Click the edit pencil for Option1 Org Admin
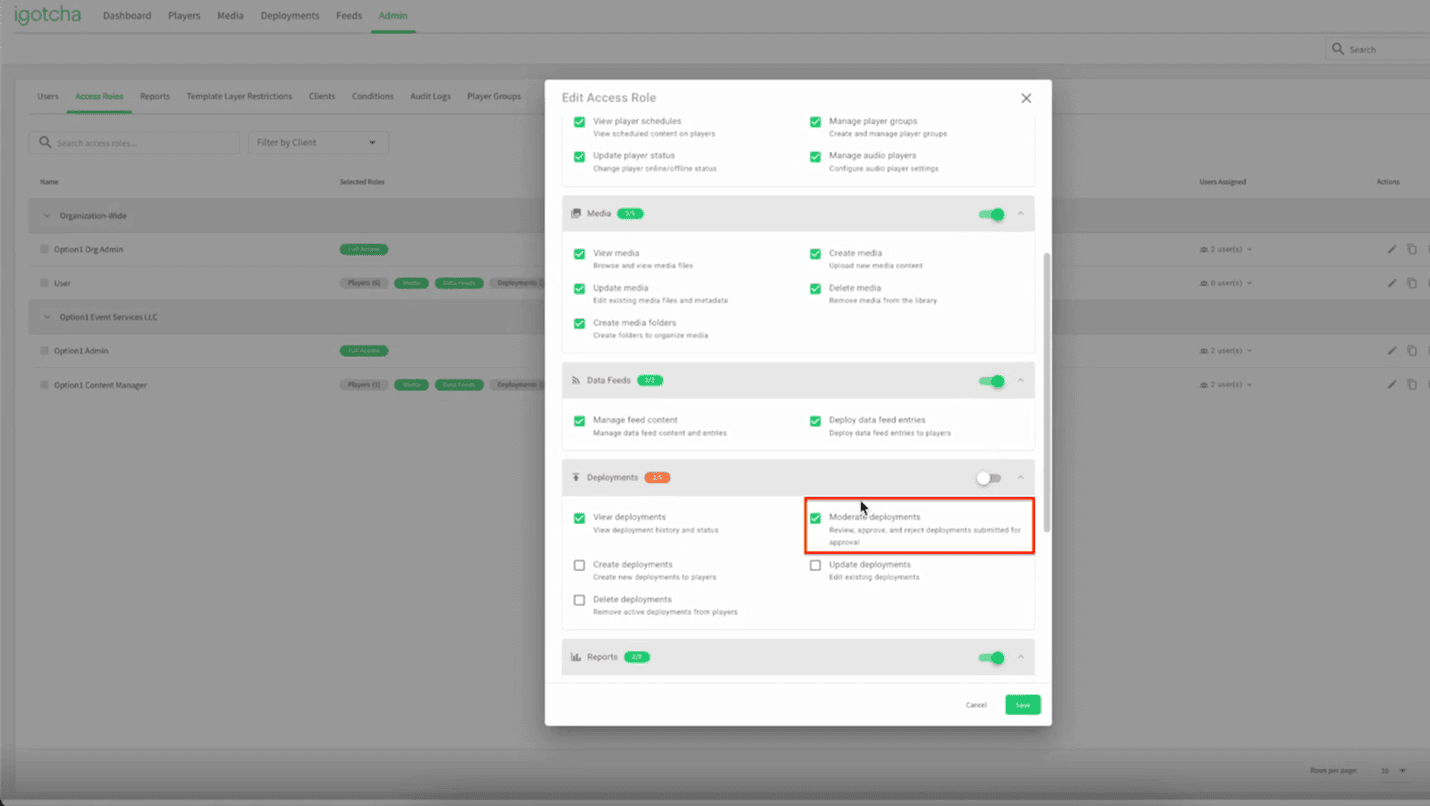This screenshot has height=806, width=1430. 1392,249
